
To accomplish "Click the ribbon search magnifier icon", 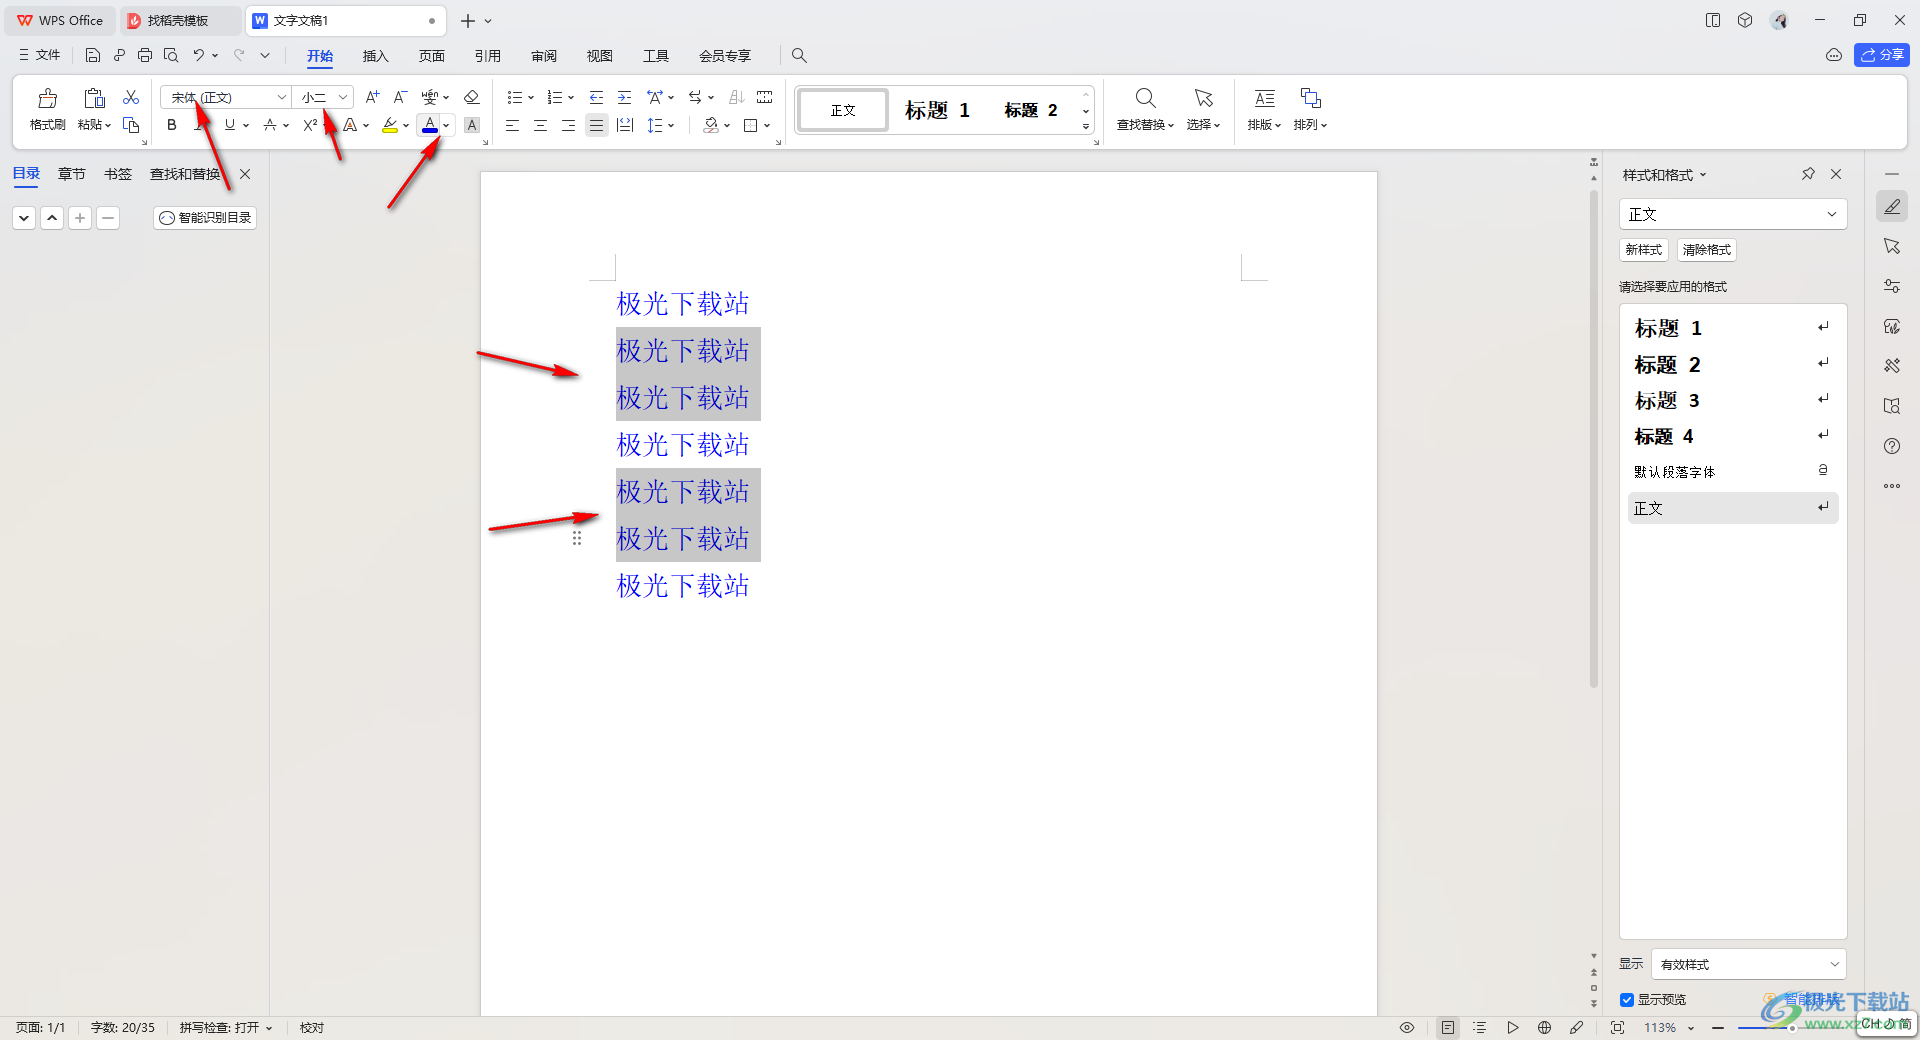I will pyautogui.click(x=799, y=55).
